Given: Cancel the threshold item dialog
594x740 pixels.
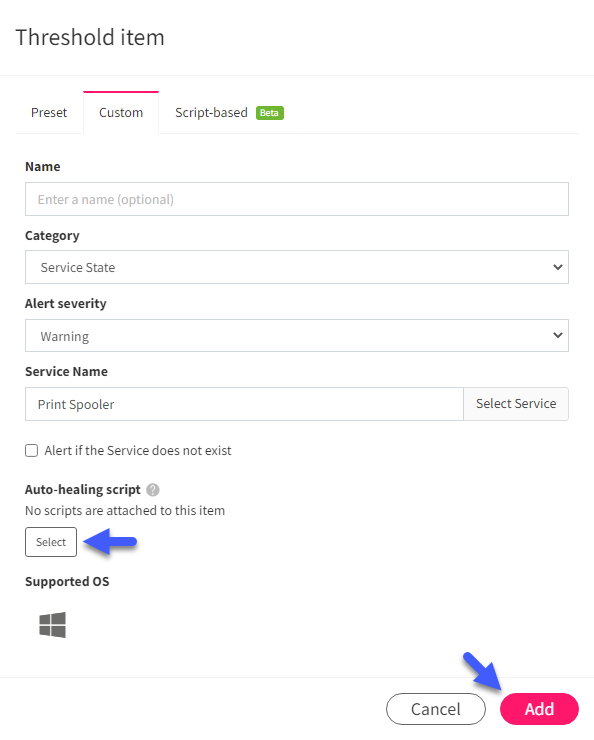Looking at the screenshot, I should (x=435, y=709).
